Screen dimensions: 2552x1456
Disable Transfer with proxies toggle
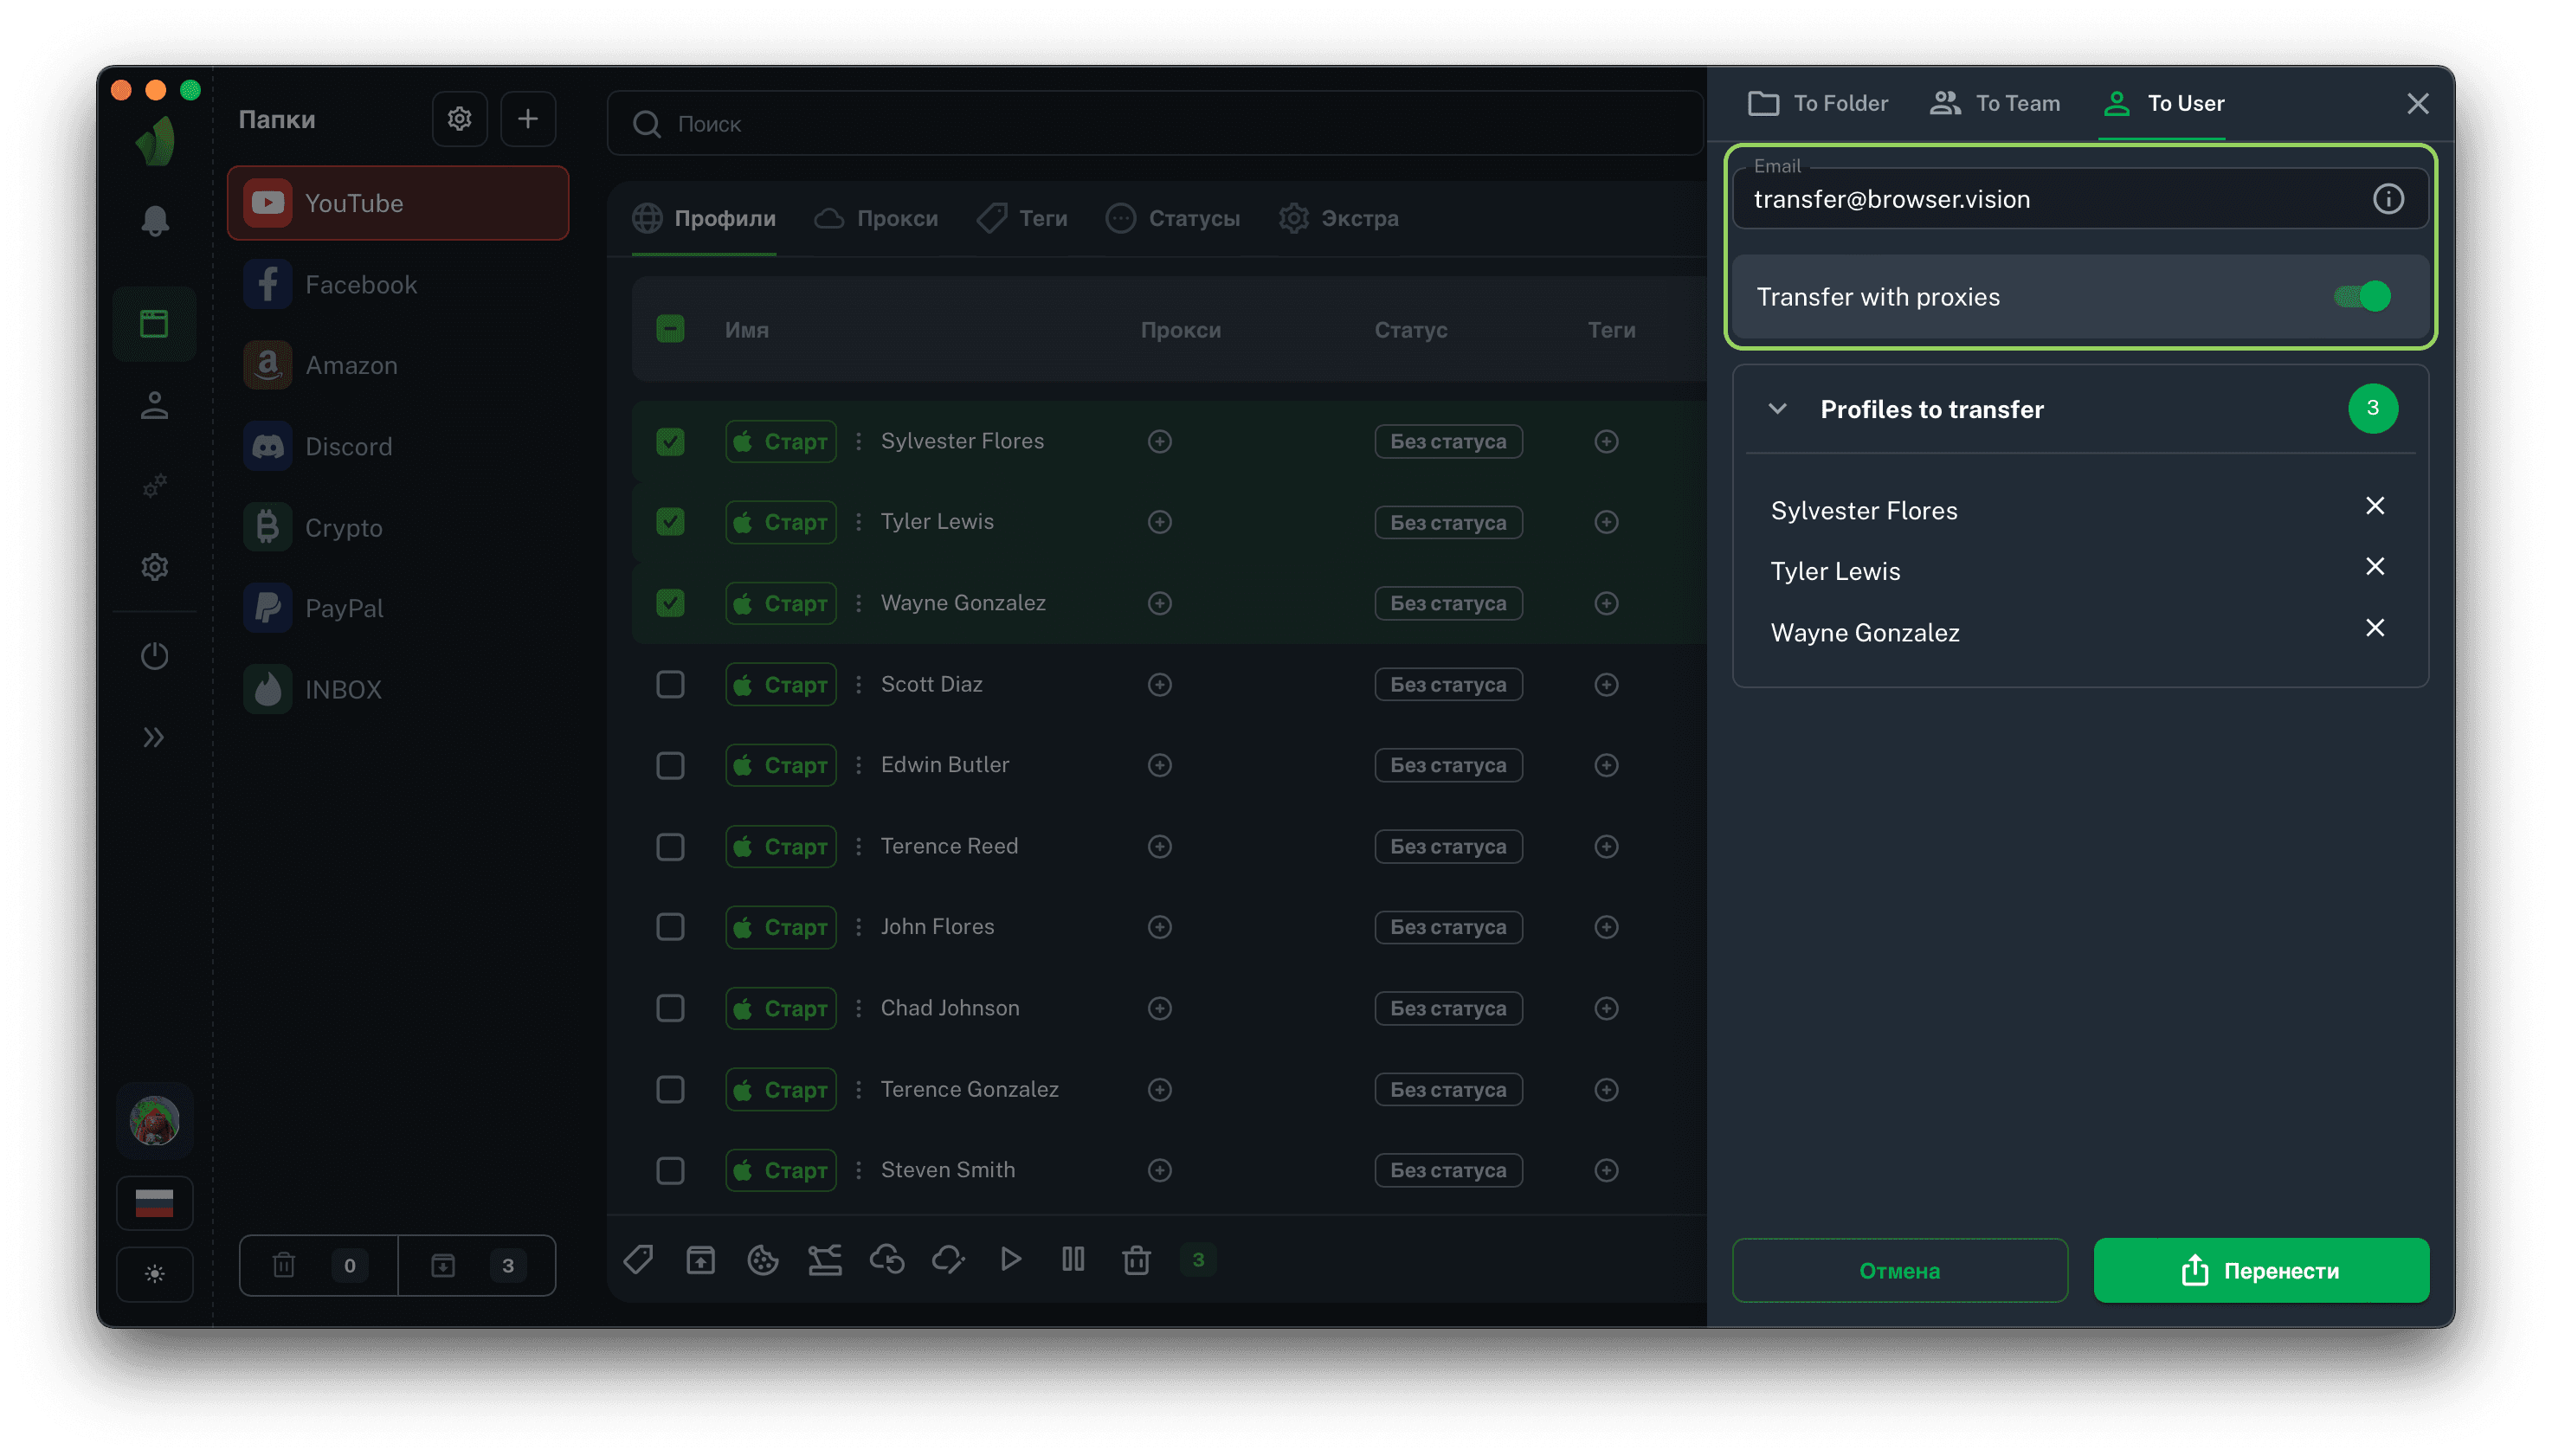click(x=2362, y=297)
